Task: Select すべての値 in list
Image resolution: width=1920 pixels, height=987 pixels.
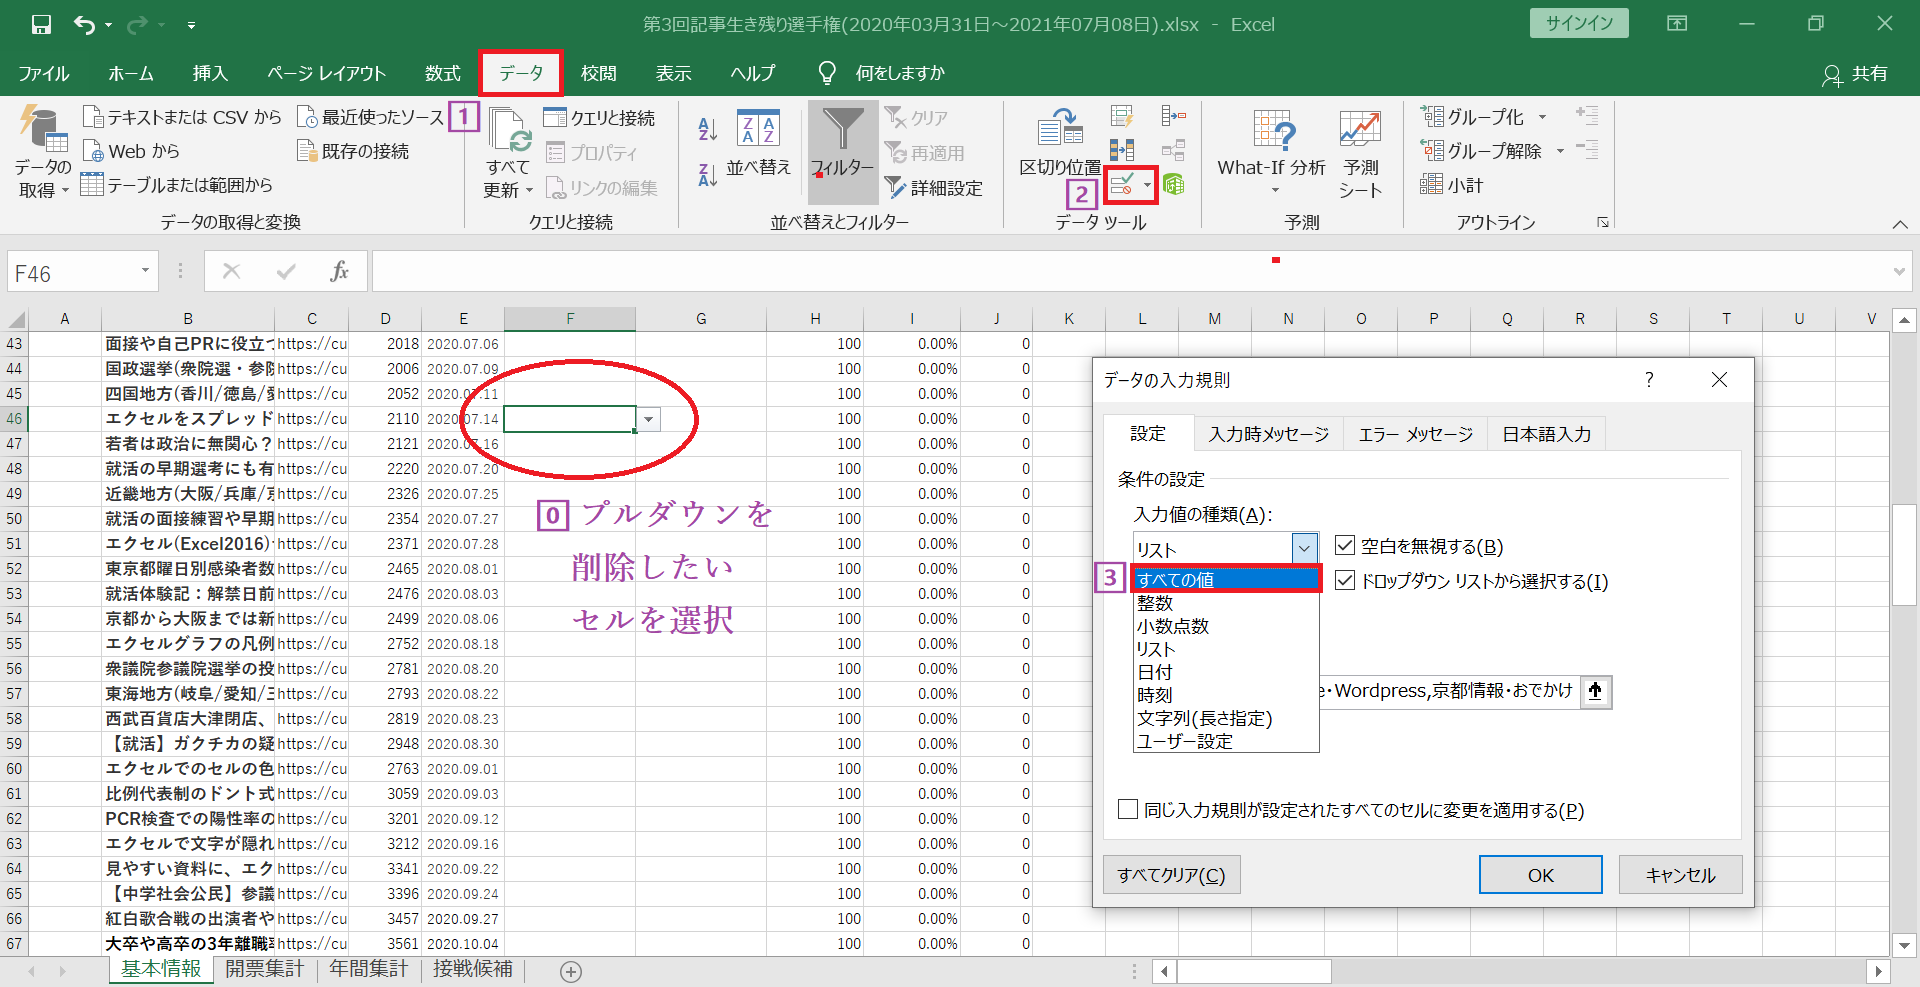Action: pyautogui.click(x=1226, y=579)
